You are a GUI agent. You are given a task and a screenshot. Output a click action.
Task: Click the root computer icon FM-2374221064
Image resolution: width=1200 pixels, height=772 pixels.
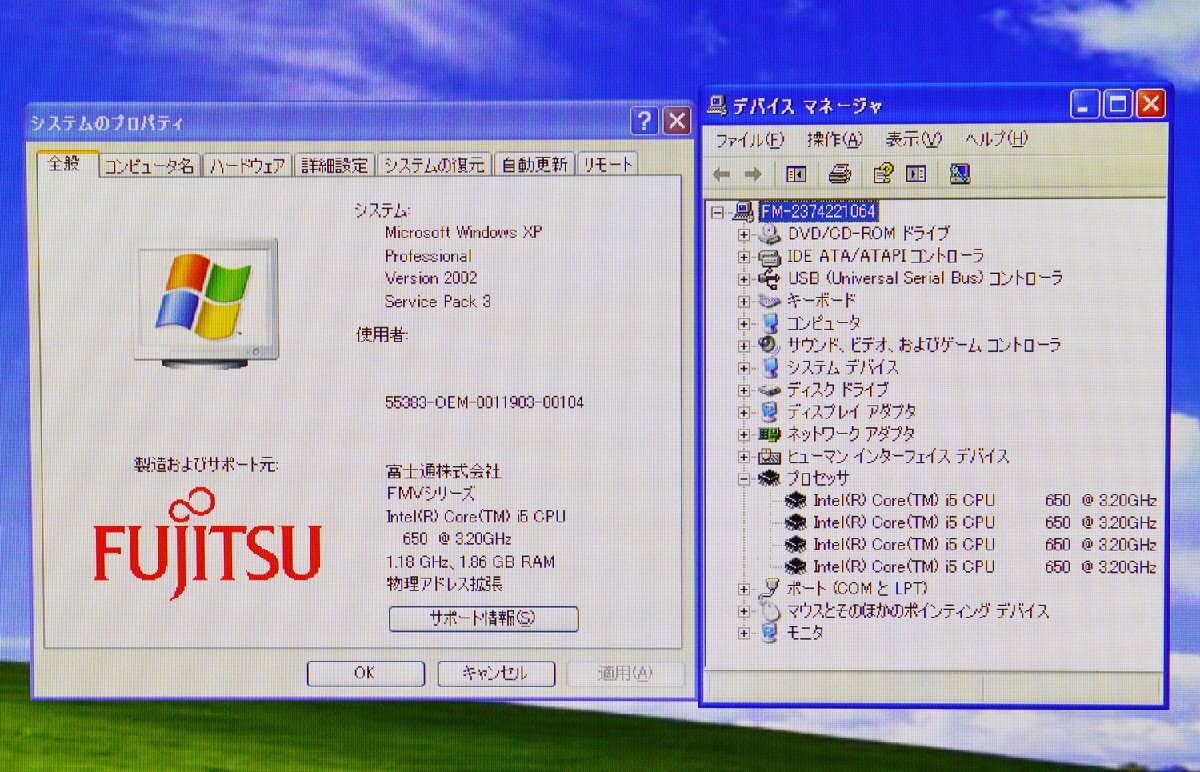click(x=745, y=211)
